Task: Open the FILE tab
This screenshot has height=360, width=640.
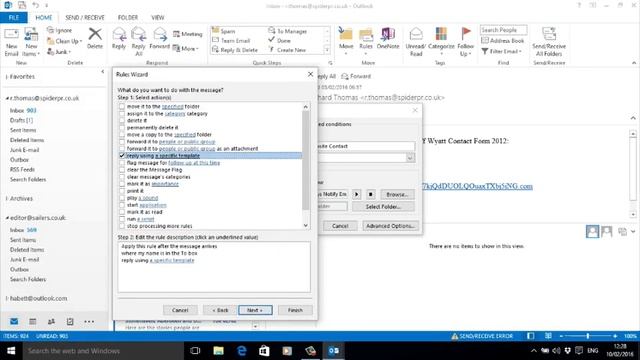Action: click(x=14, y=18)
